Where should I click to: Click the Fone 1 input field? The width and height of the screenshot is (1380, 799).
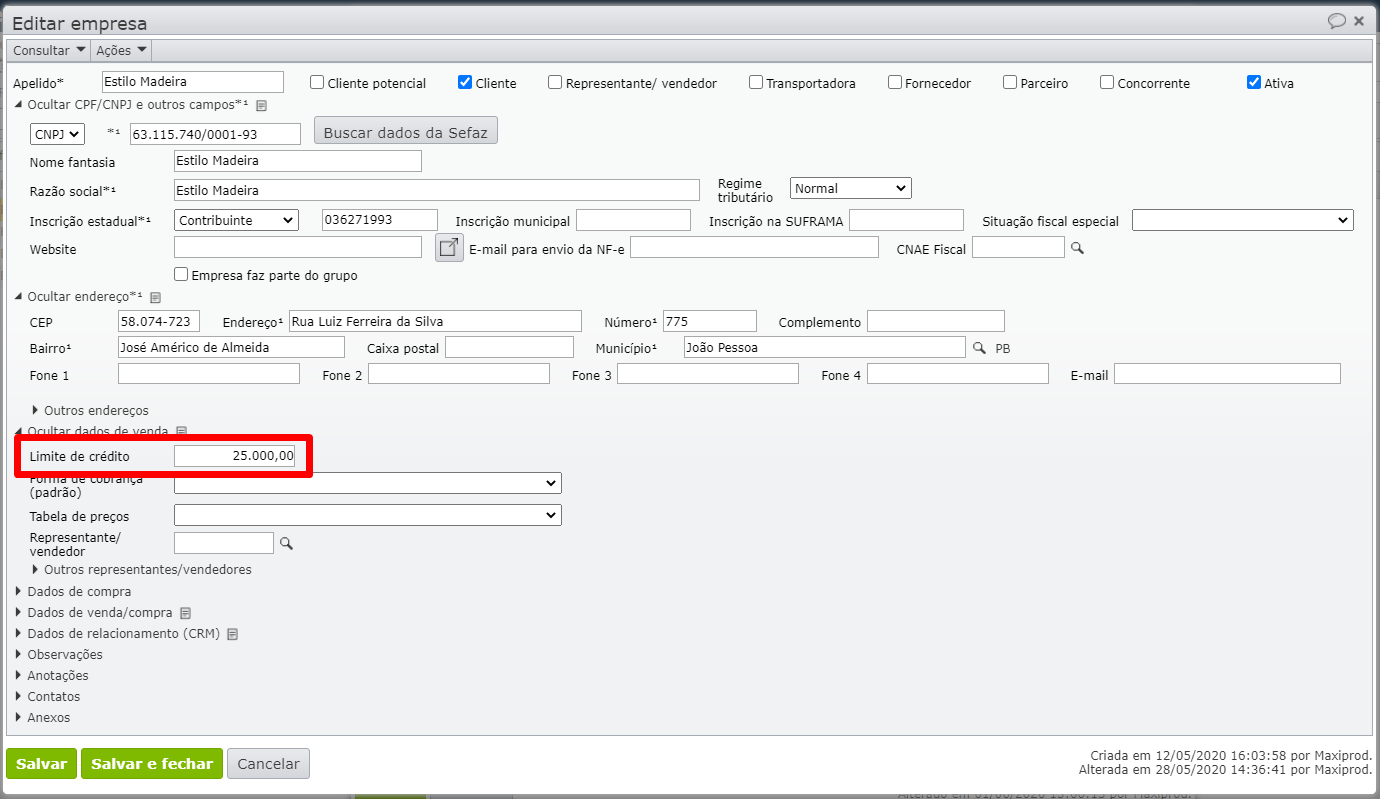pyautogui.click(x=209, y=374)
